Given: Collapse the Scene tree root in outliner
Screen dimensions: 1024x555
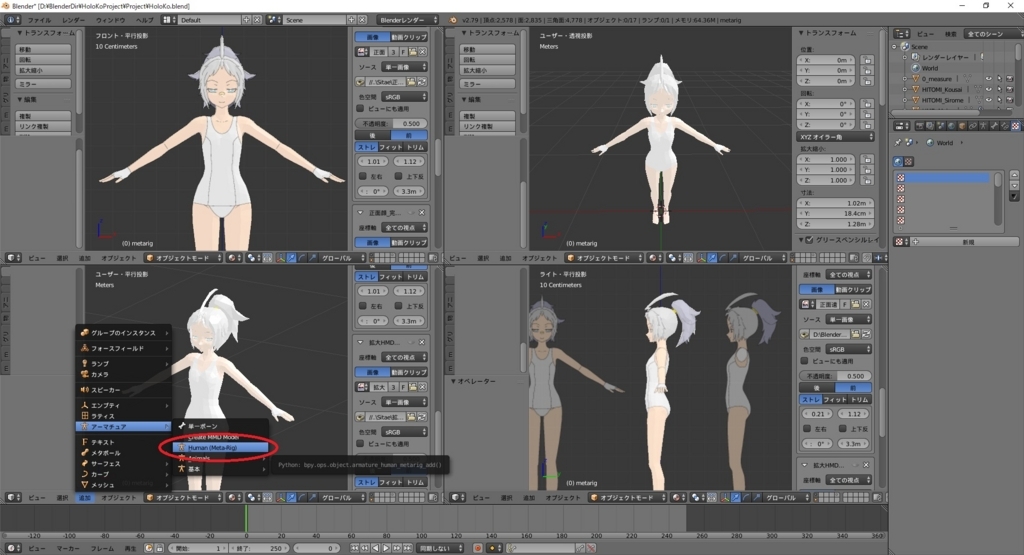Looking at the screenshot, I should (x=896, y=46).
